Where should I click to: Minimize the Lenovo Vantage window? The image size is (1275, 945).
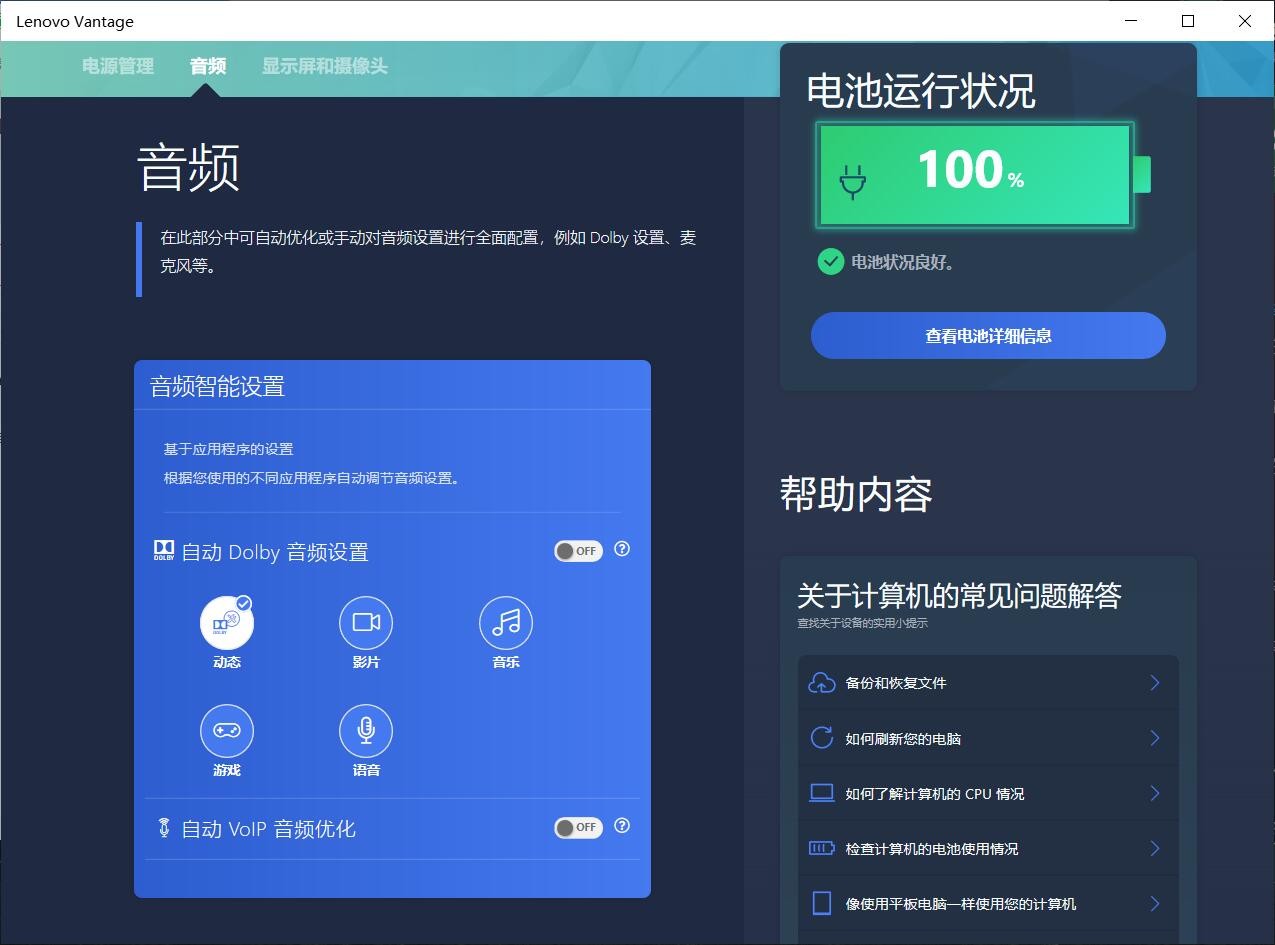1131,21
